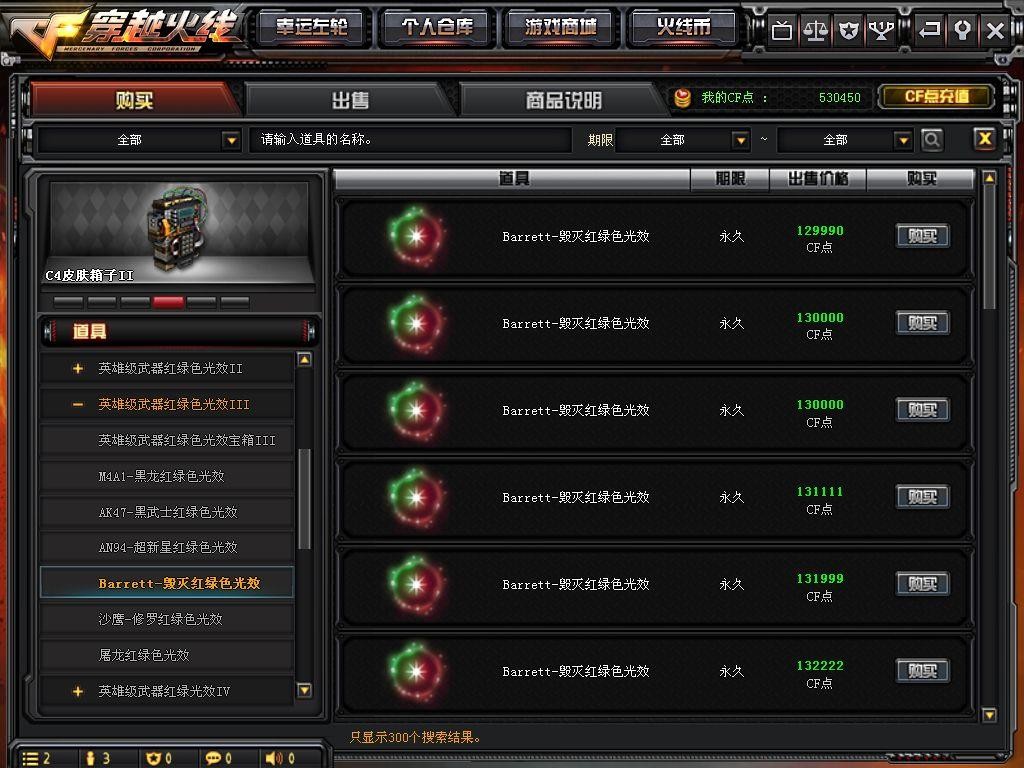Open the TV icon in top toolbar

[x=781, y=30]
